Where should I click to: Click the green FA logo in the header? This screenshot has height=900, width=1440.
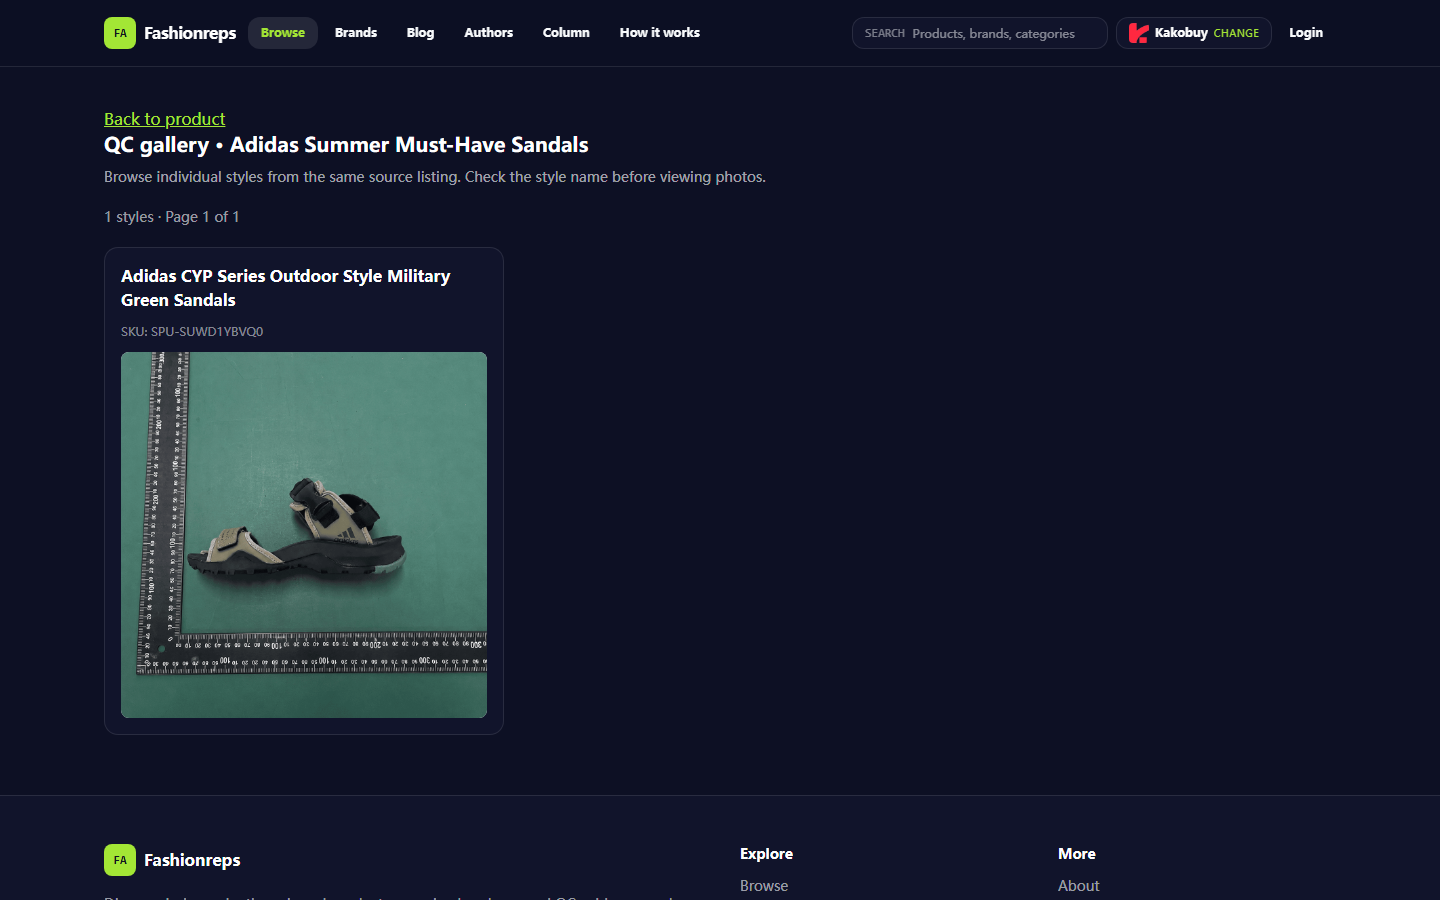pyautogui.click(x=120, y=33)
